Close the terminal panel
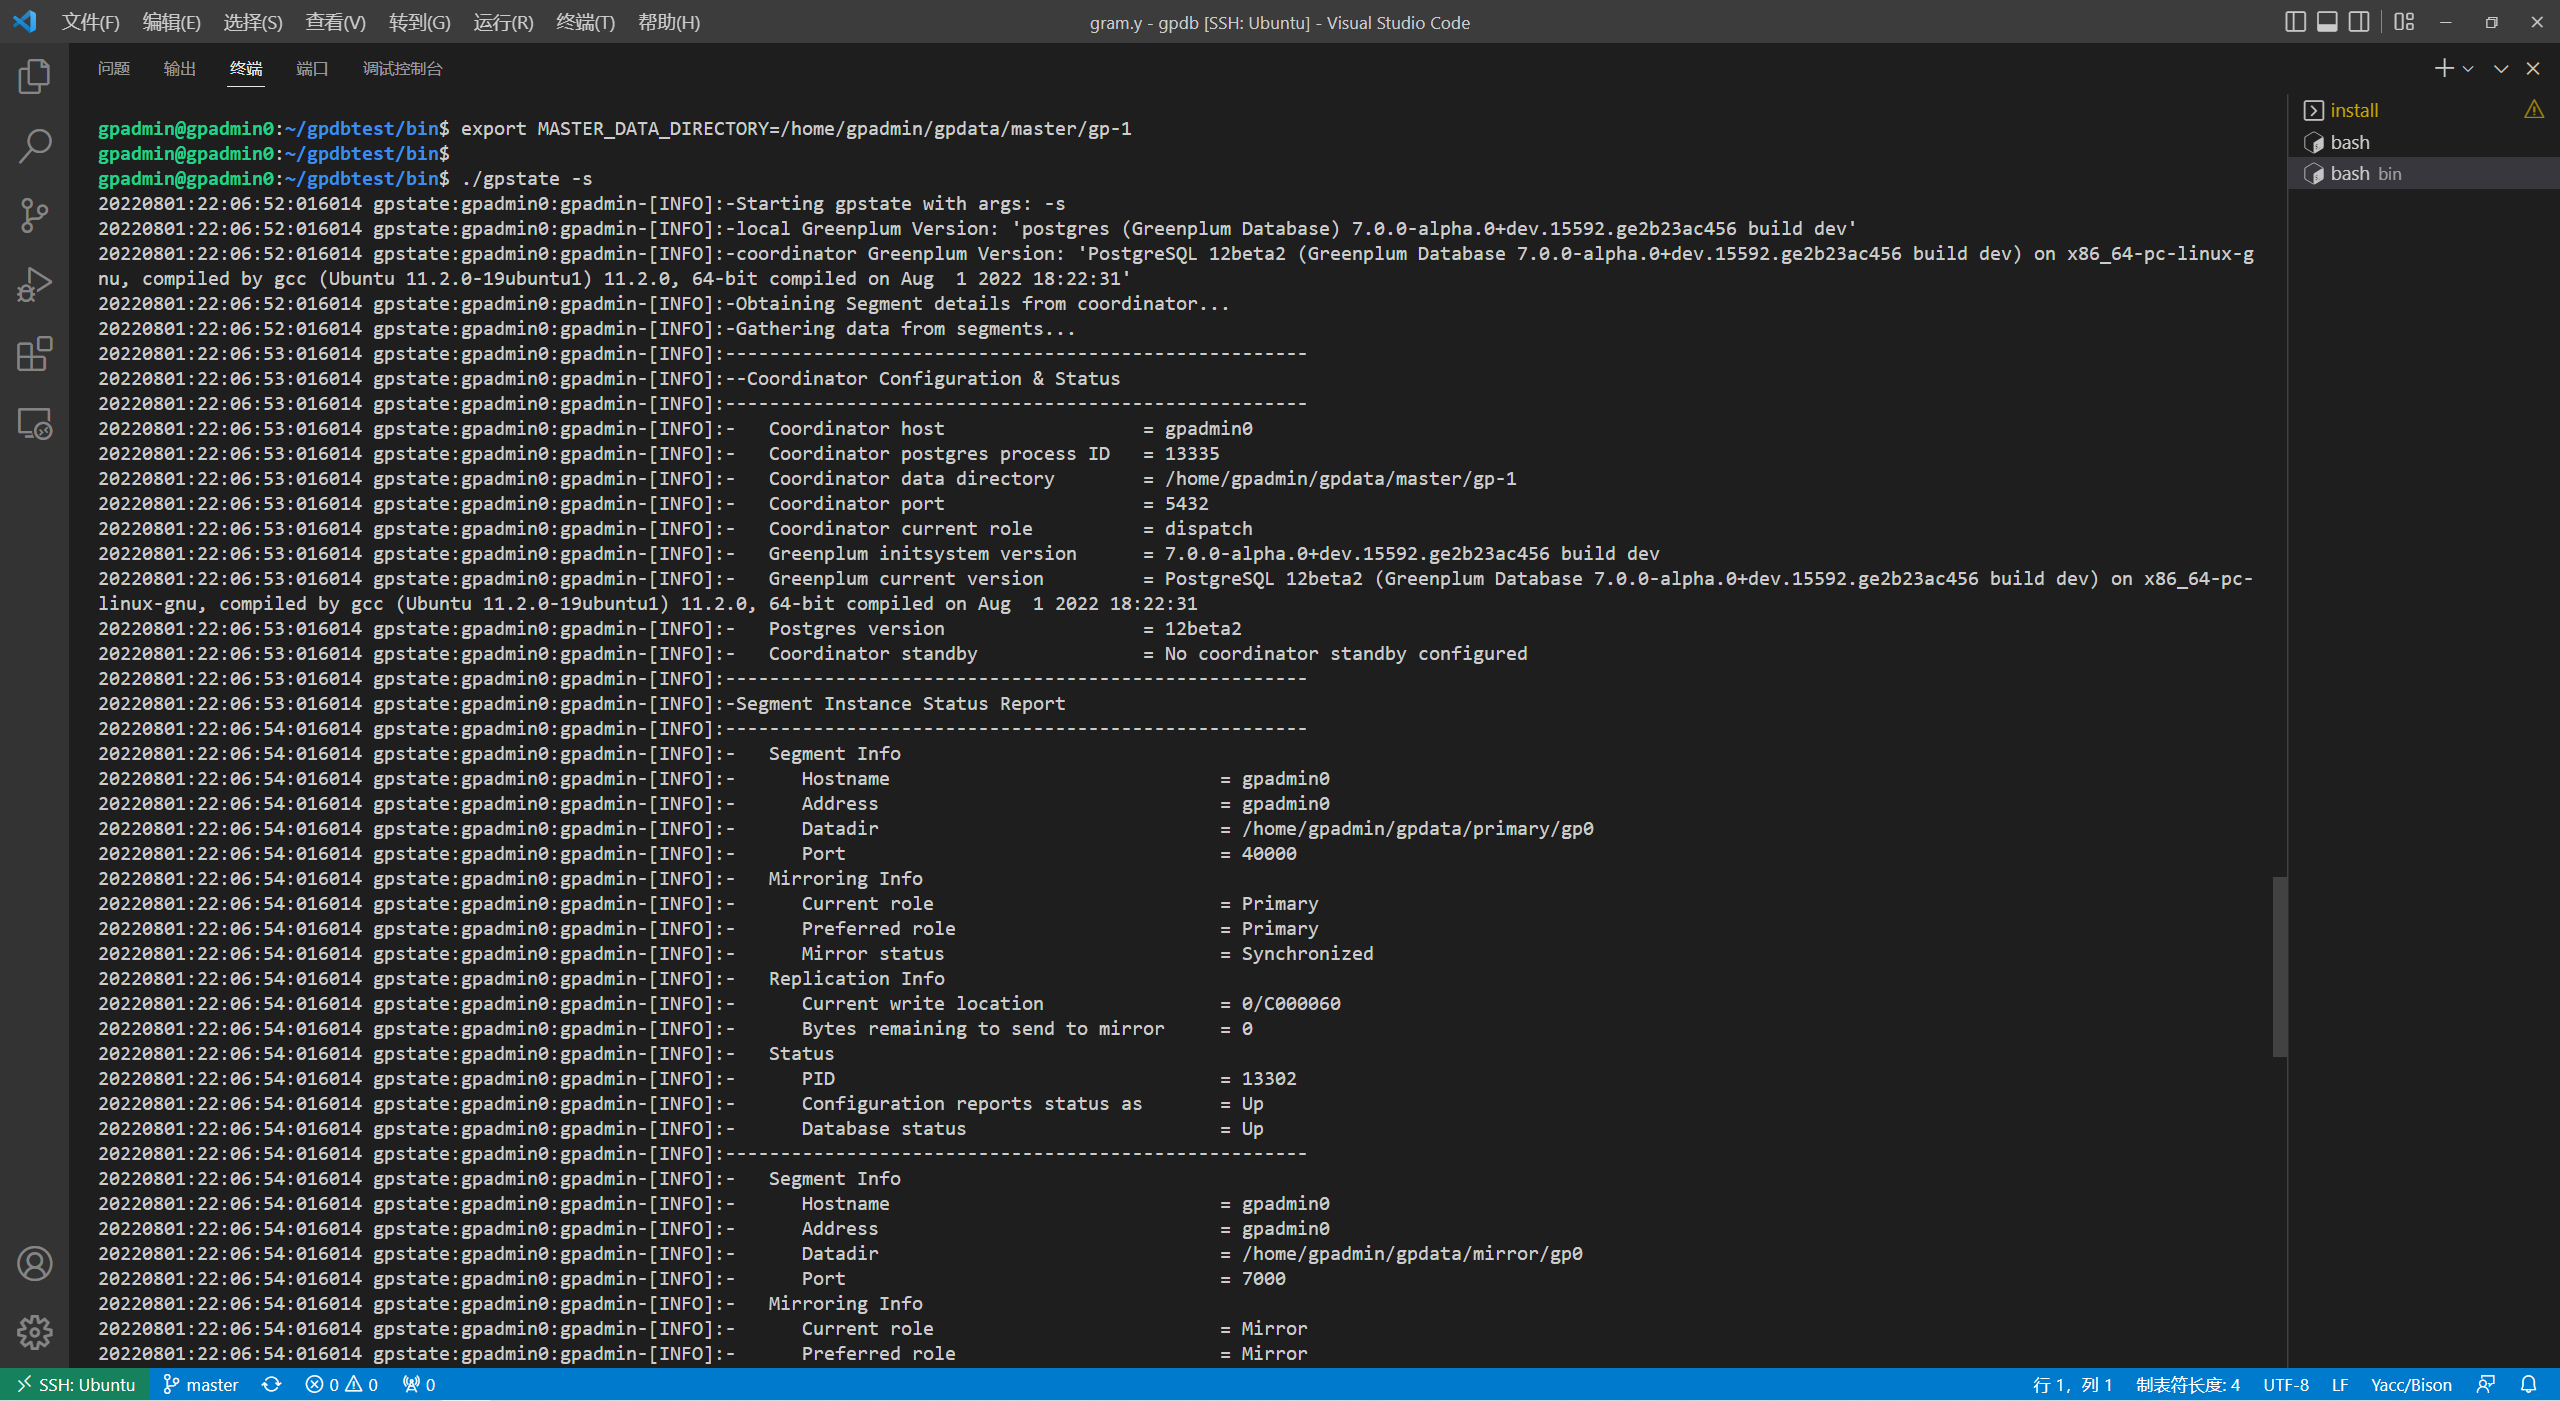 2532,69
